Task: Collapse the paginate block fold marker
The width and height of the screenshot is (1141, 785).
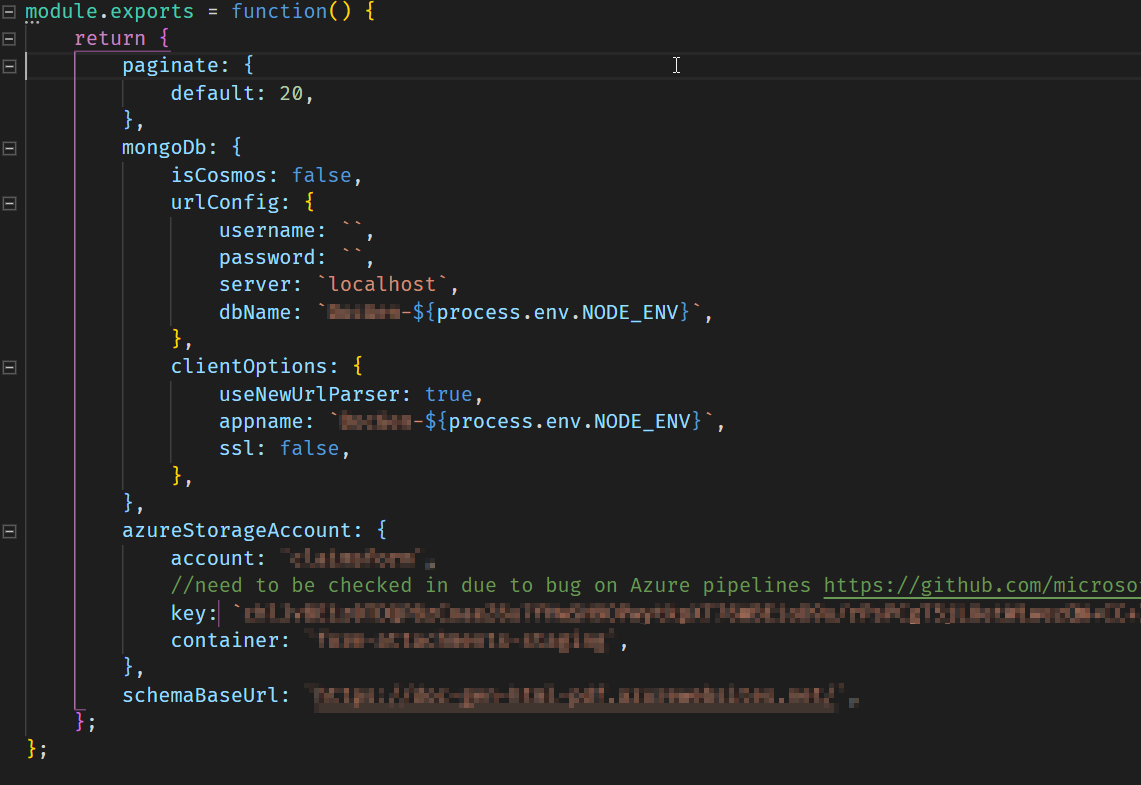Action: point(9,66)
